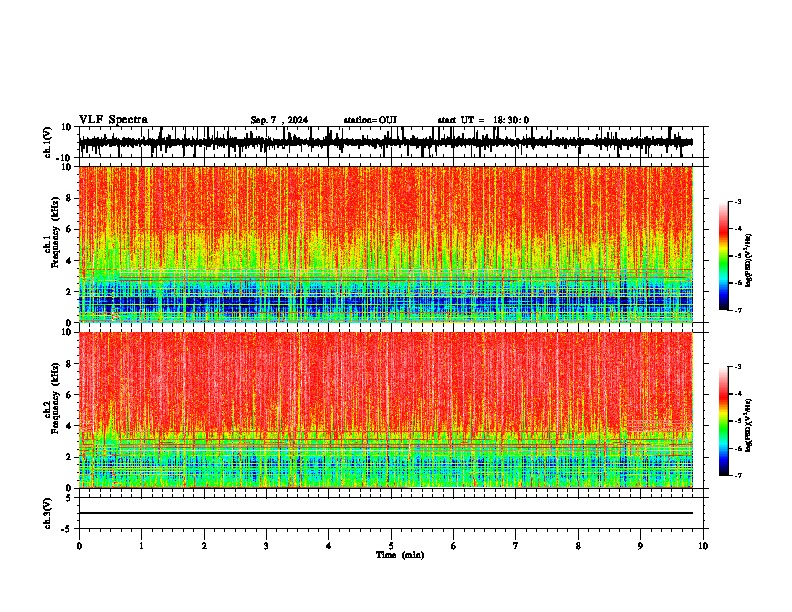
Task: Click time axis tick label "9"
Action: 640,546
